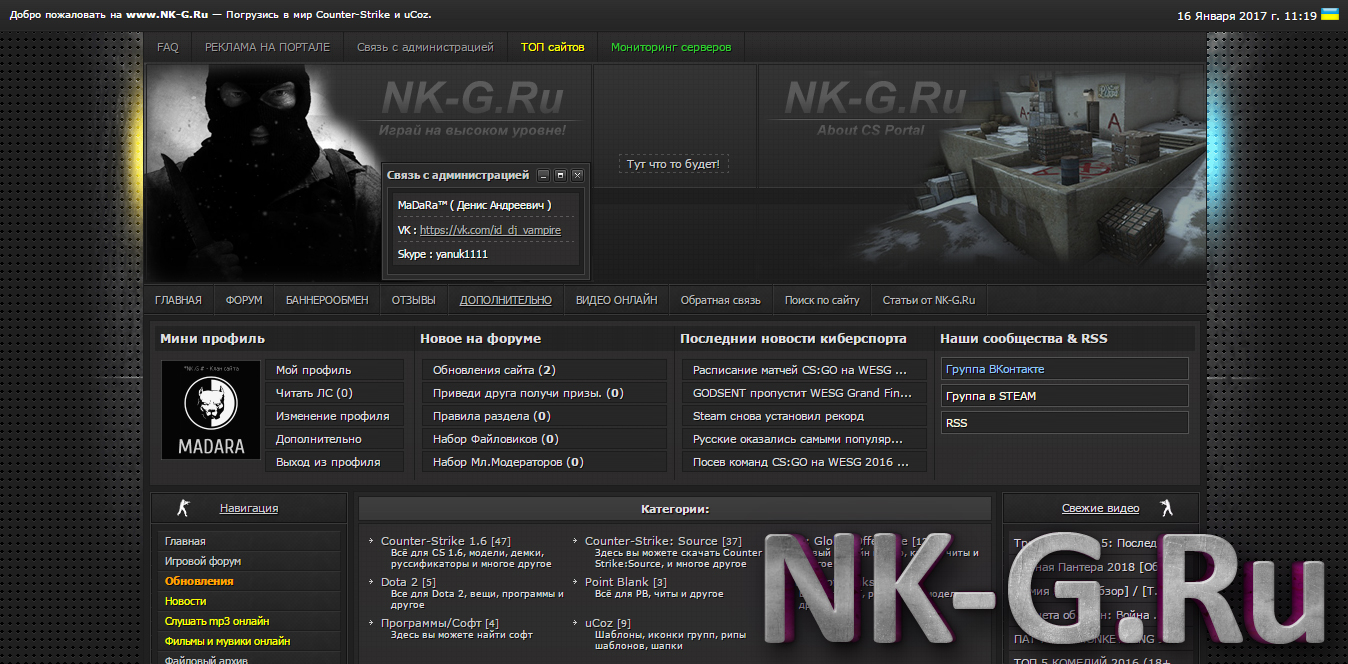
Task: Open БАННЕРООБМЕН navigation item
Action: pos(327,300)
